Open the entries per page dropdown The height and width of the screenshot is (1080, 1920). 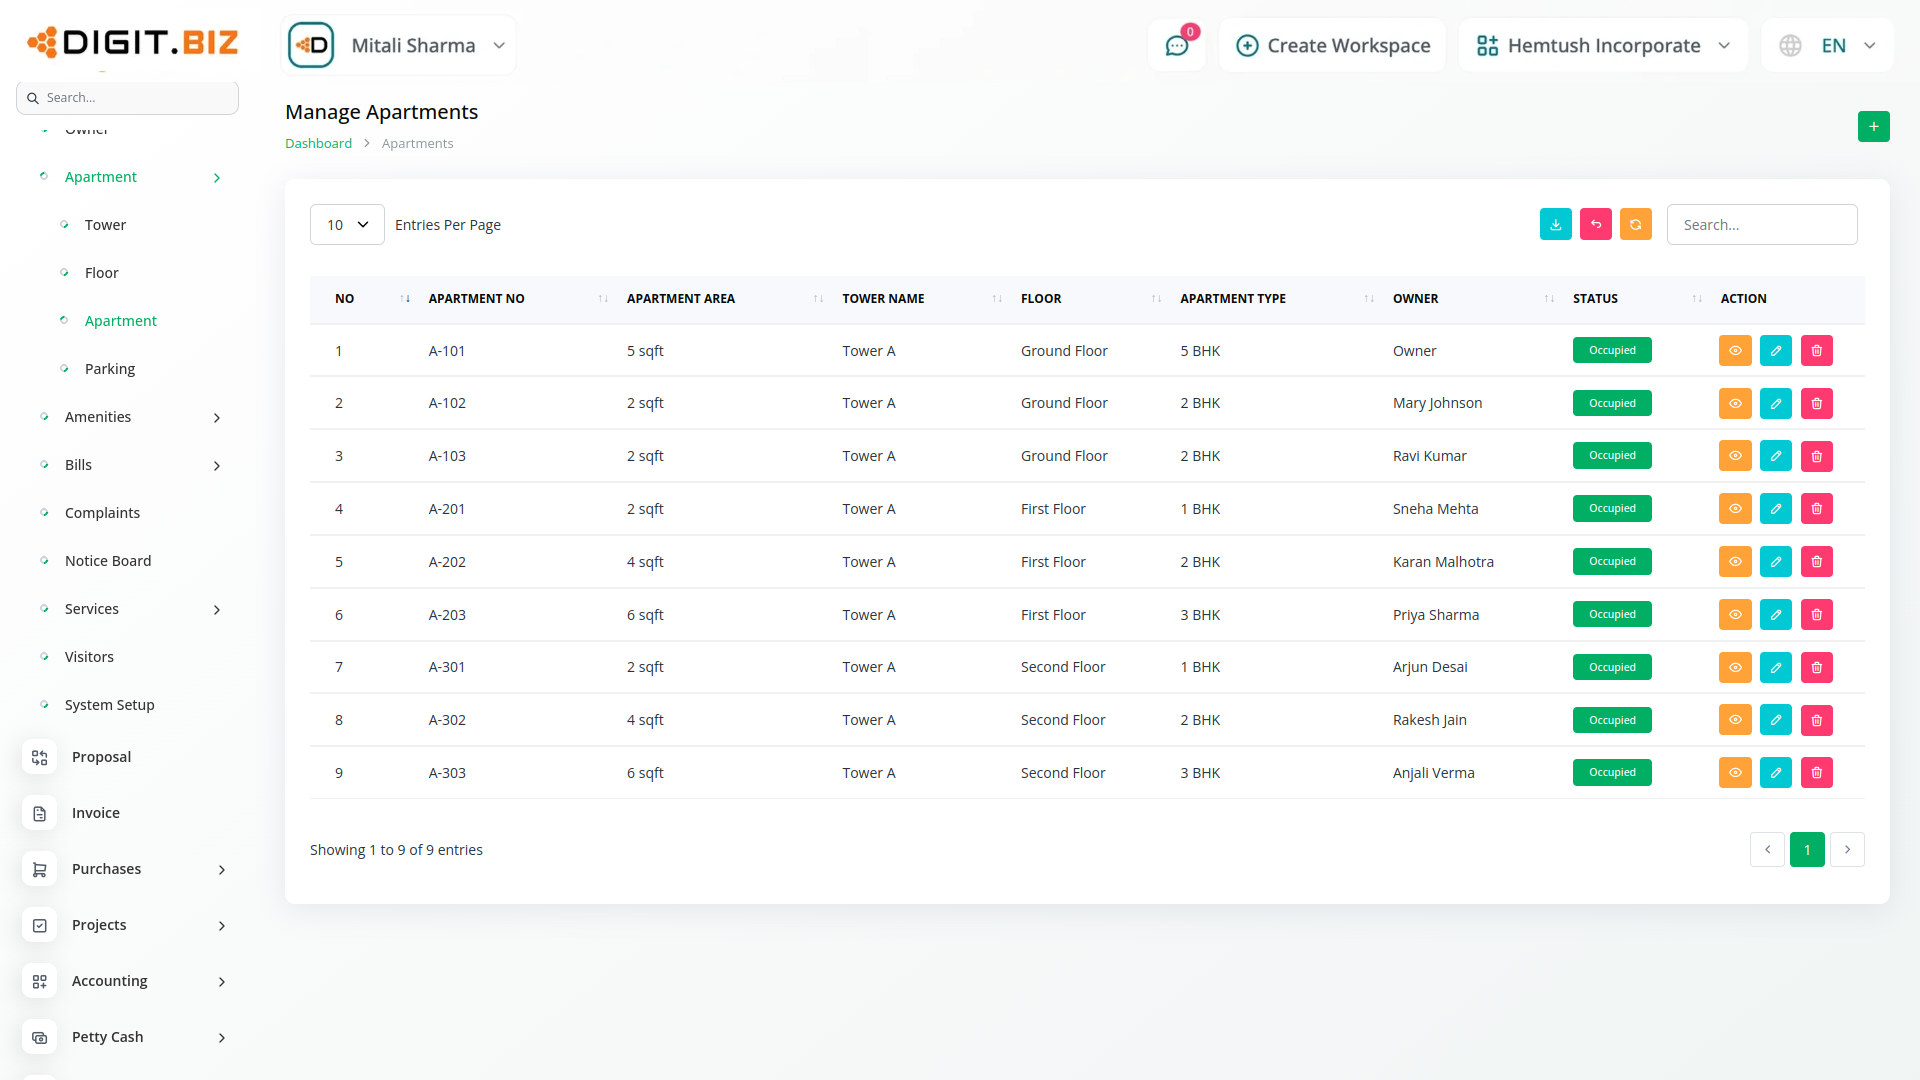[347, 225]
